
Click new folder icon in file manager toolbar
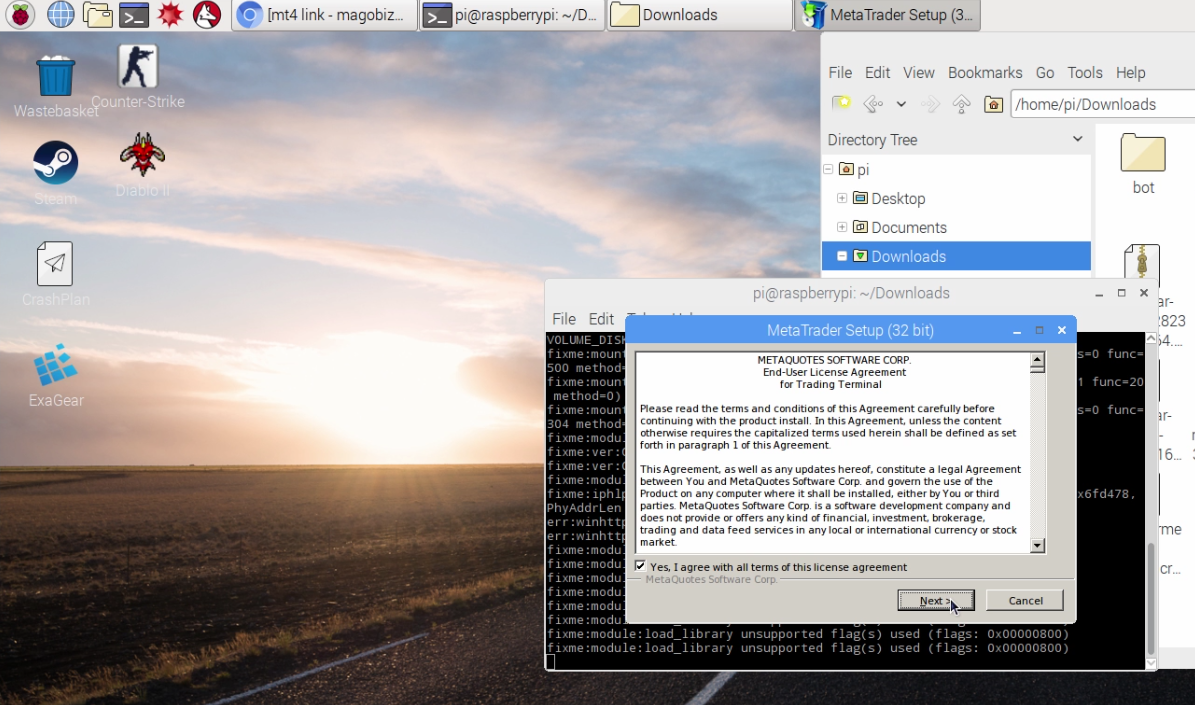pyautogui.click(x=841, y=103)
